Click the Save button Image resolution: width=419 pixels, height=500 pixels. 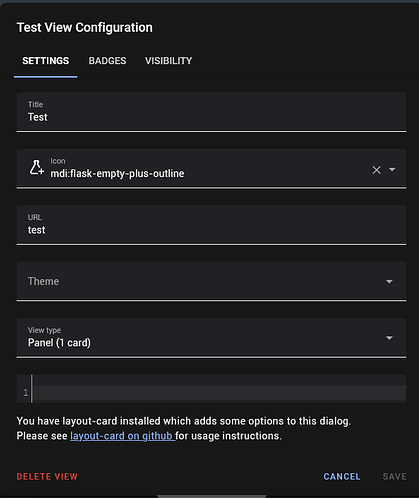pos(394,477)
